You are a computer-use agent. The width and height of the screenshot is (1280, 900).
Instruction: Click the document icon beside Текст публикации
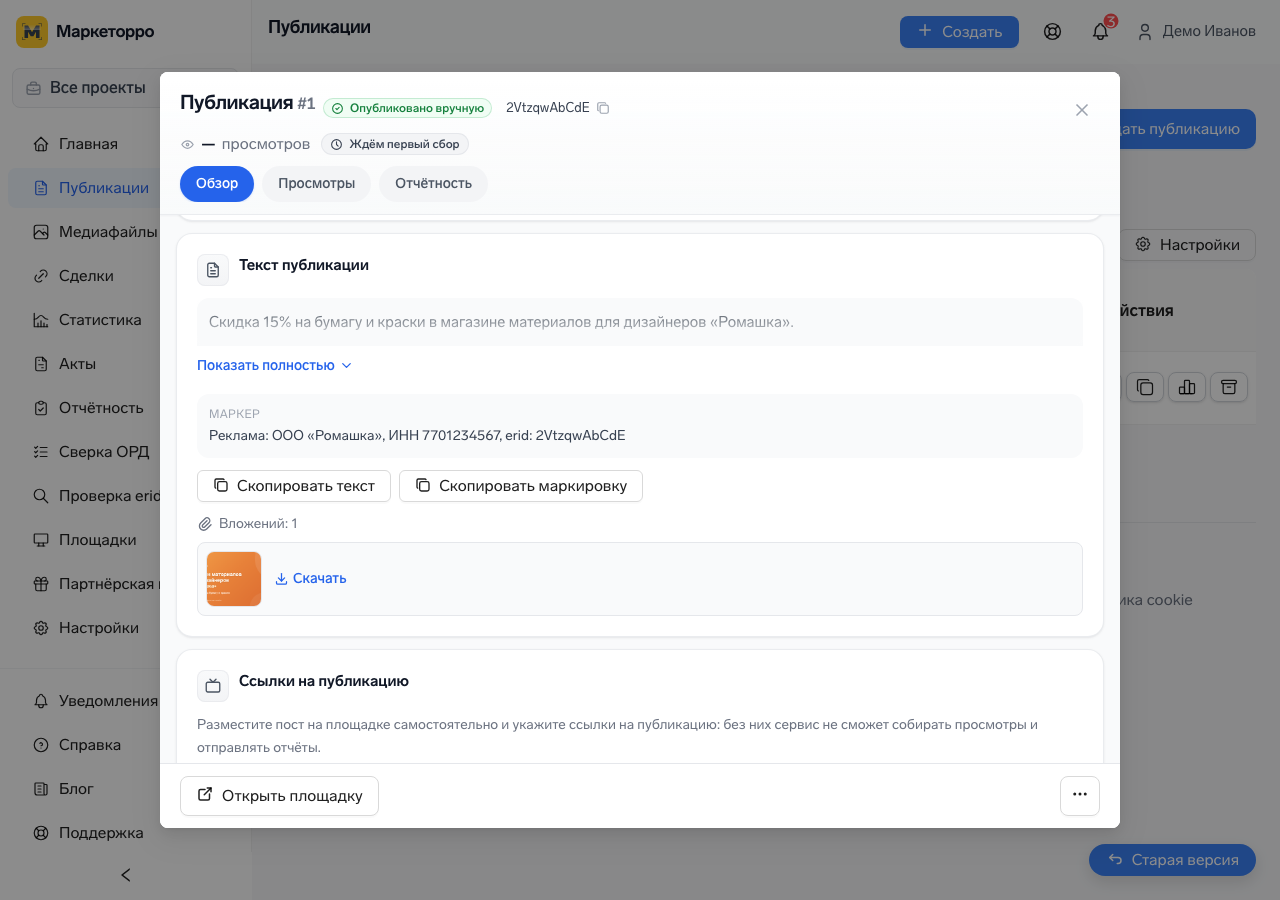213,270
